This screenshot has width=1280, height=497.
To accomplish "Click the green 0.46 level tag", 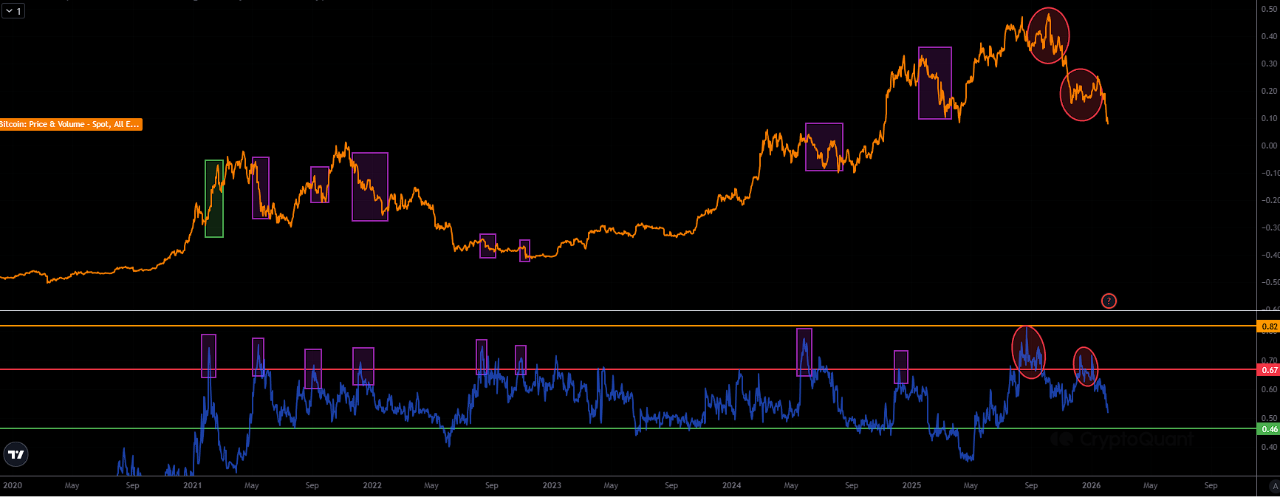I will [1267, 429].
